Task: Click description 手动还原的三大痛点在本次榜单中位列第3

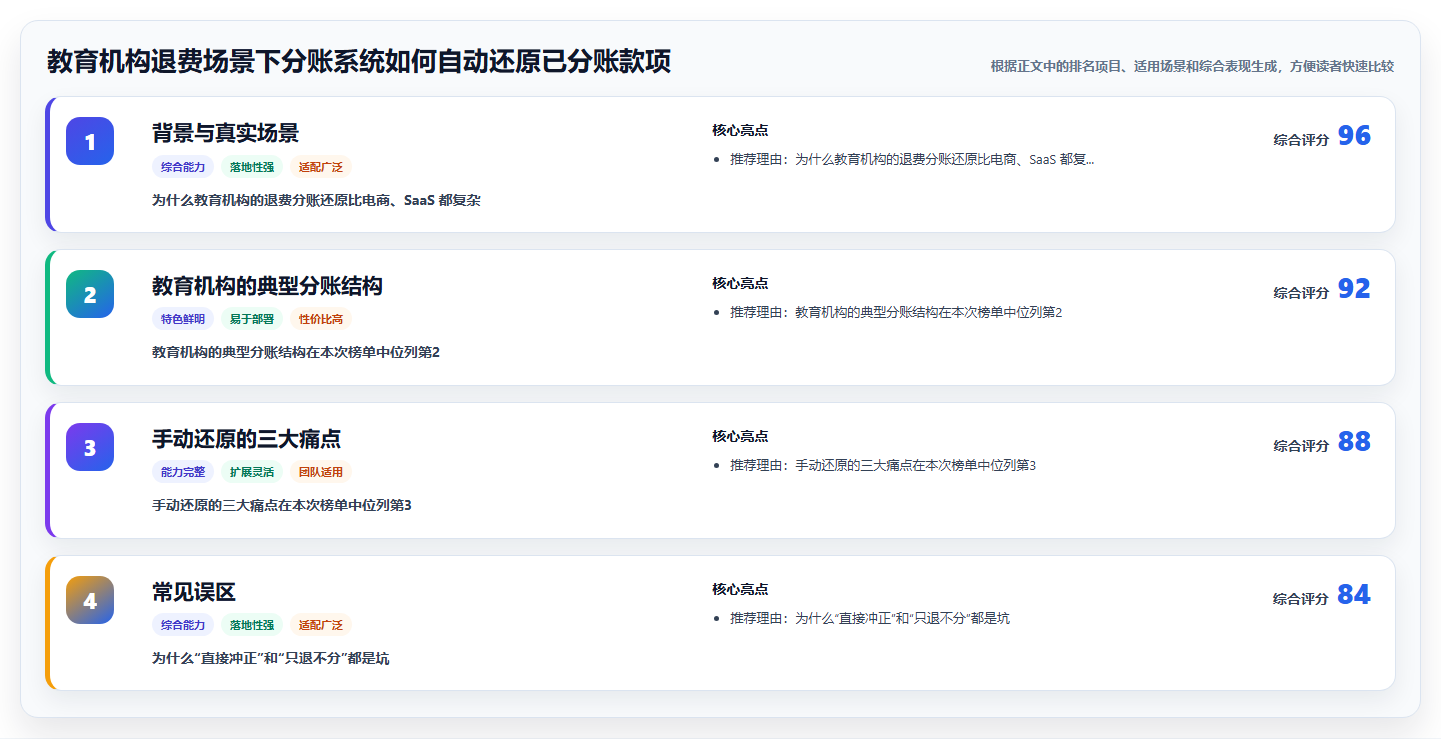Action: (282, 505)
